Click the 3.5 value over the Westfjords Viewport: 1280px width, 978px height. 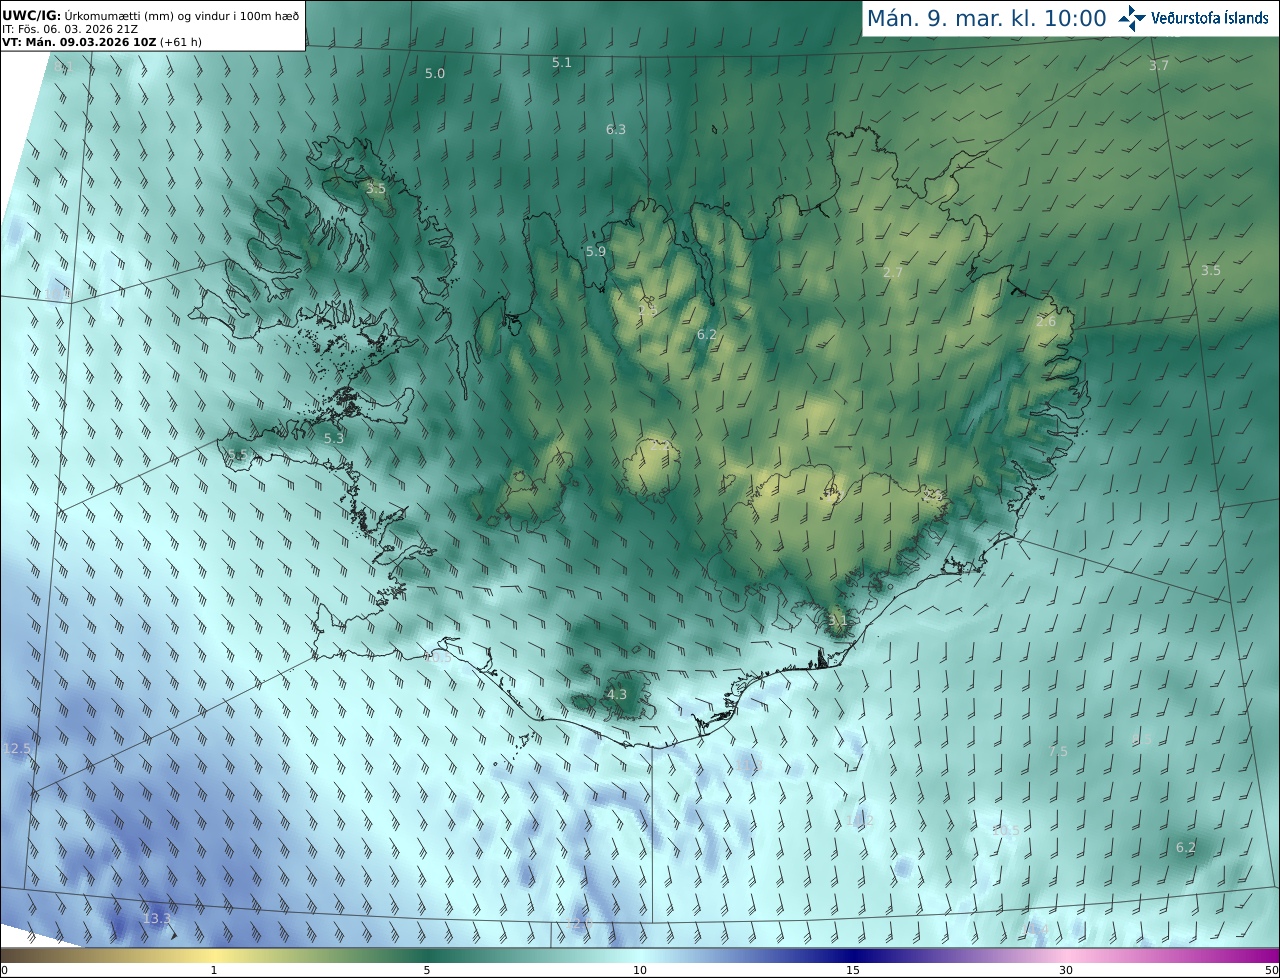pyautogui.click(x=376, y=188)
